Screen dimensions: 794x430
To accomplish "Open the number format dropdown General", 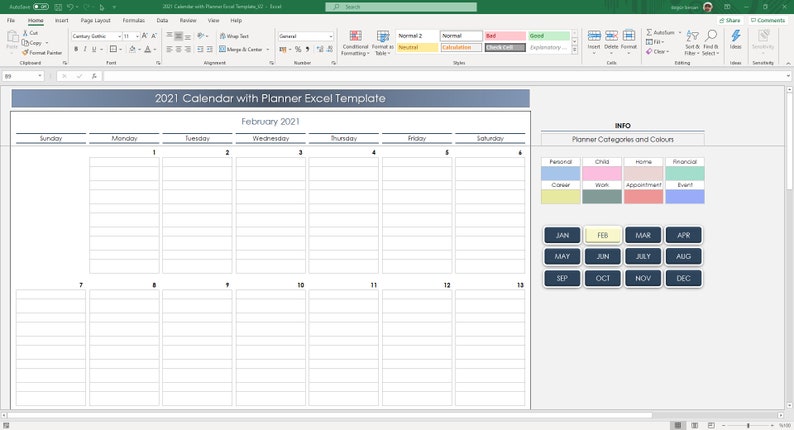I will 331,36.
